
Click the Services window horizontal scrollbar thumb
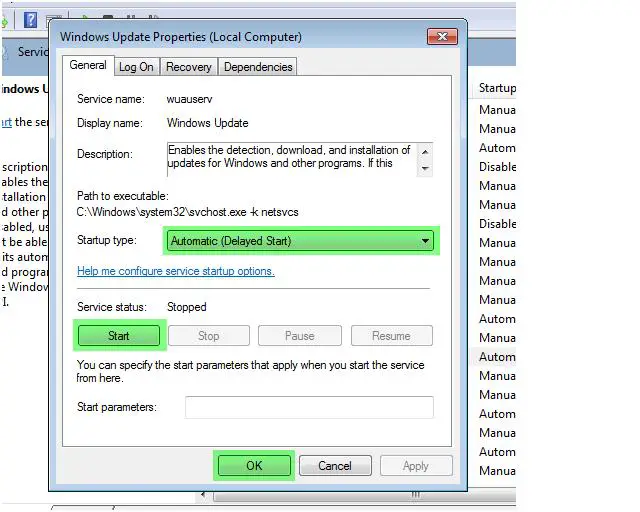364,496
